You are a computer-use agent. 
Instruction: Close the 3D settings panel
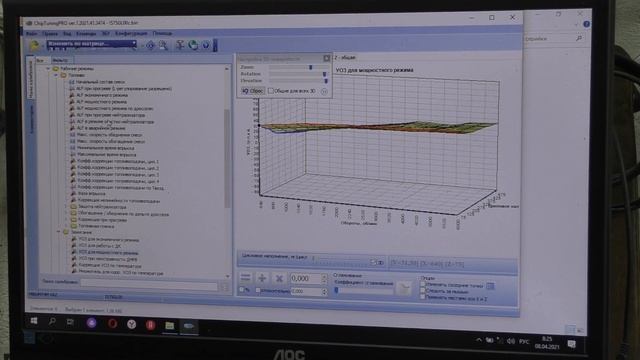coord(327,58)
